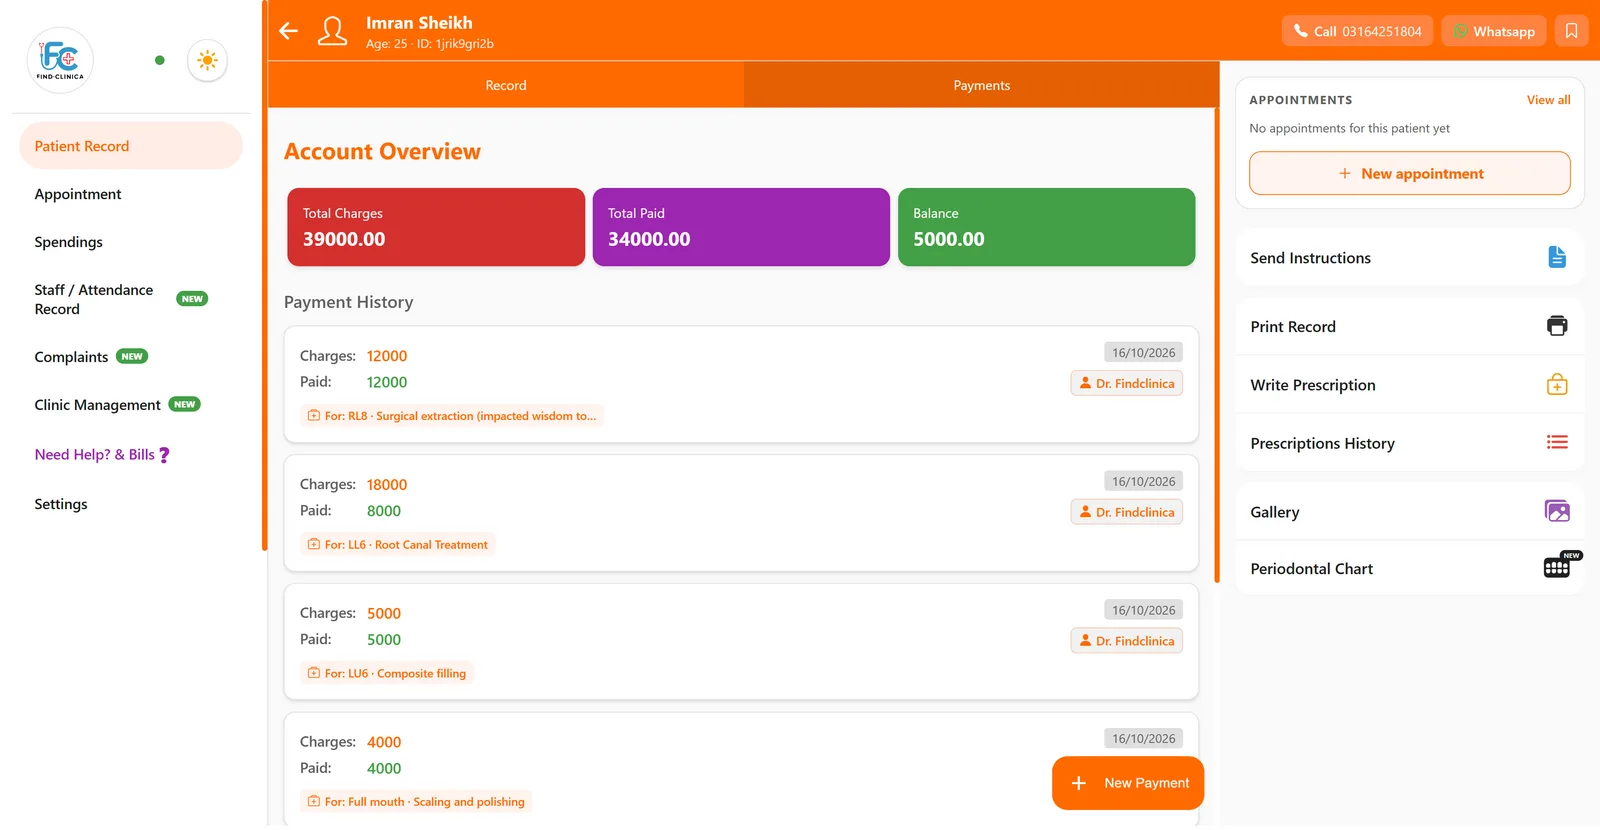The height and width of the screenshot is (830, 1600).
Task: Click plus icon in New appointment button
Action: point(1345,174)
